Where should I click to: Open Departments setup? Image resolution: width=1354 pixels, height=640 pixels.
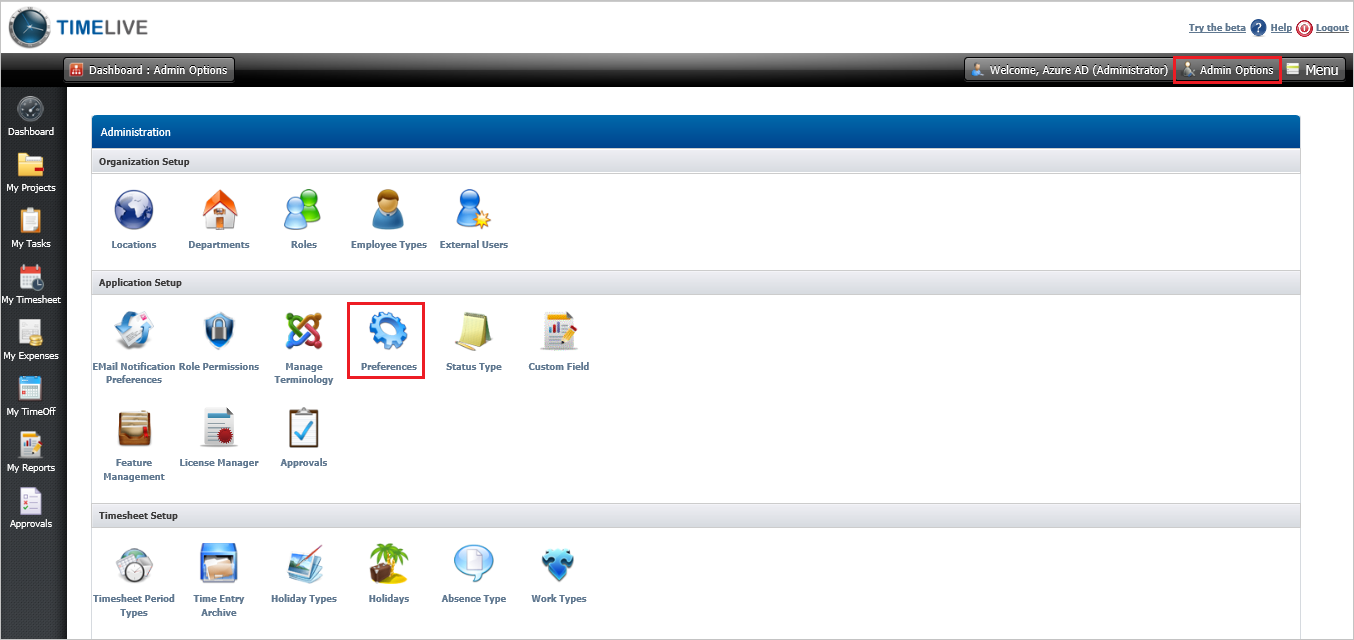click(x=218, y=211)
